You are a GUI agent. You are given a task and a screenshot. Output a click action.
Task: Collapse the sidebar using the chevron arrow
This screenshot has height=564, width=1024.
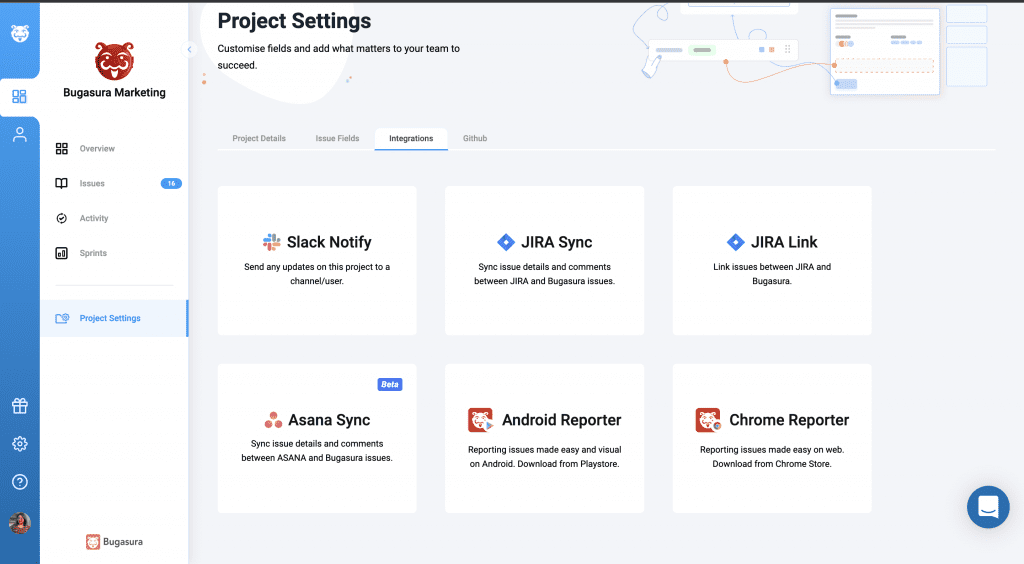pyautogui.click(x=189, y=49)
